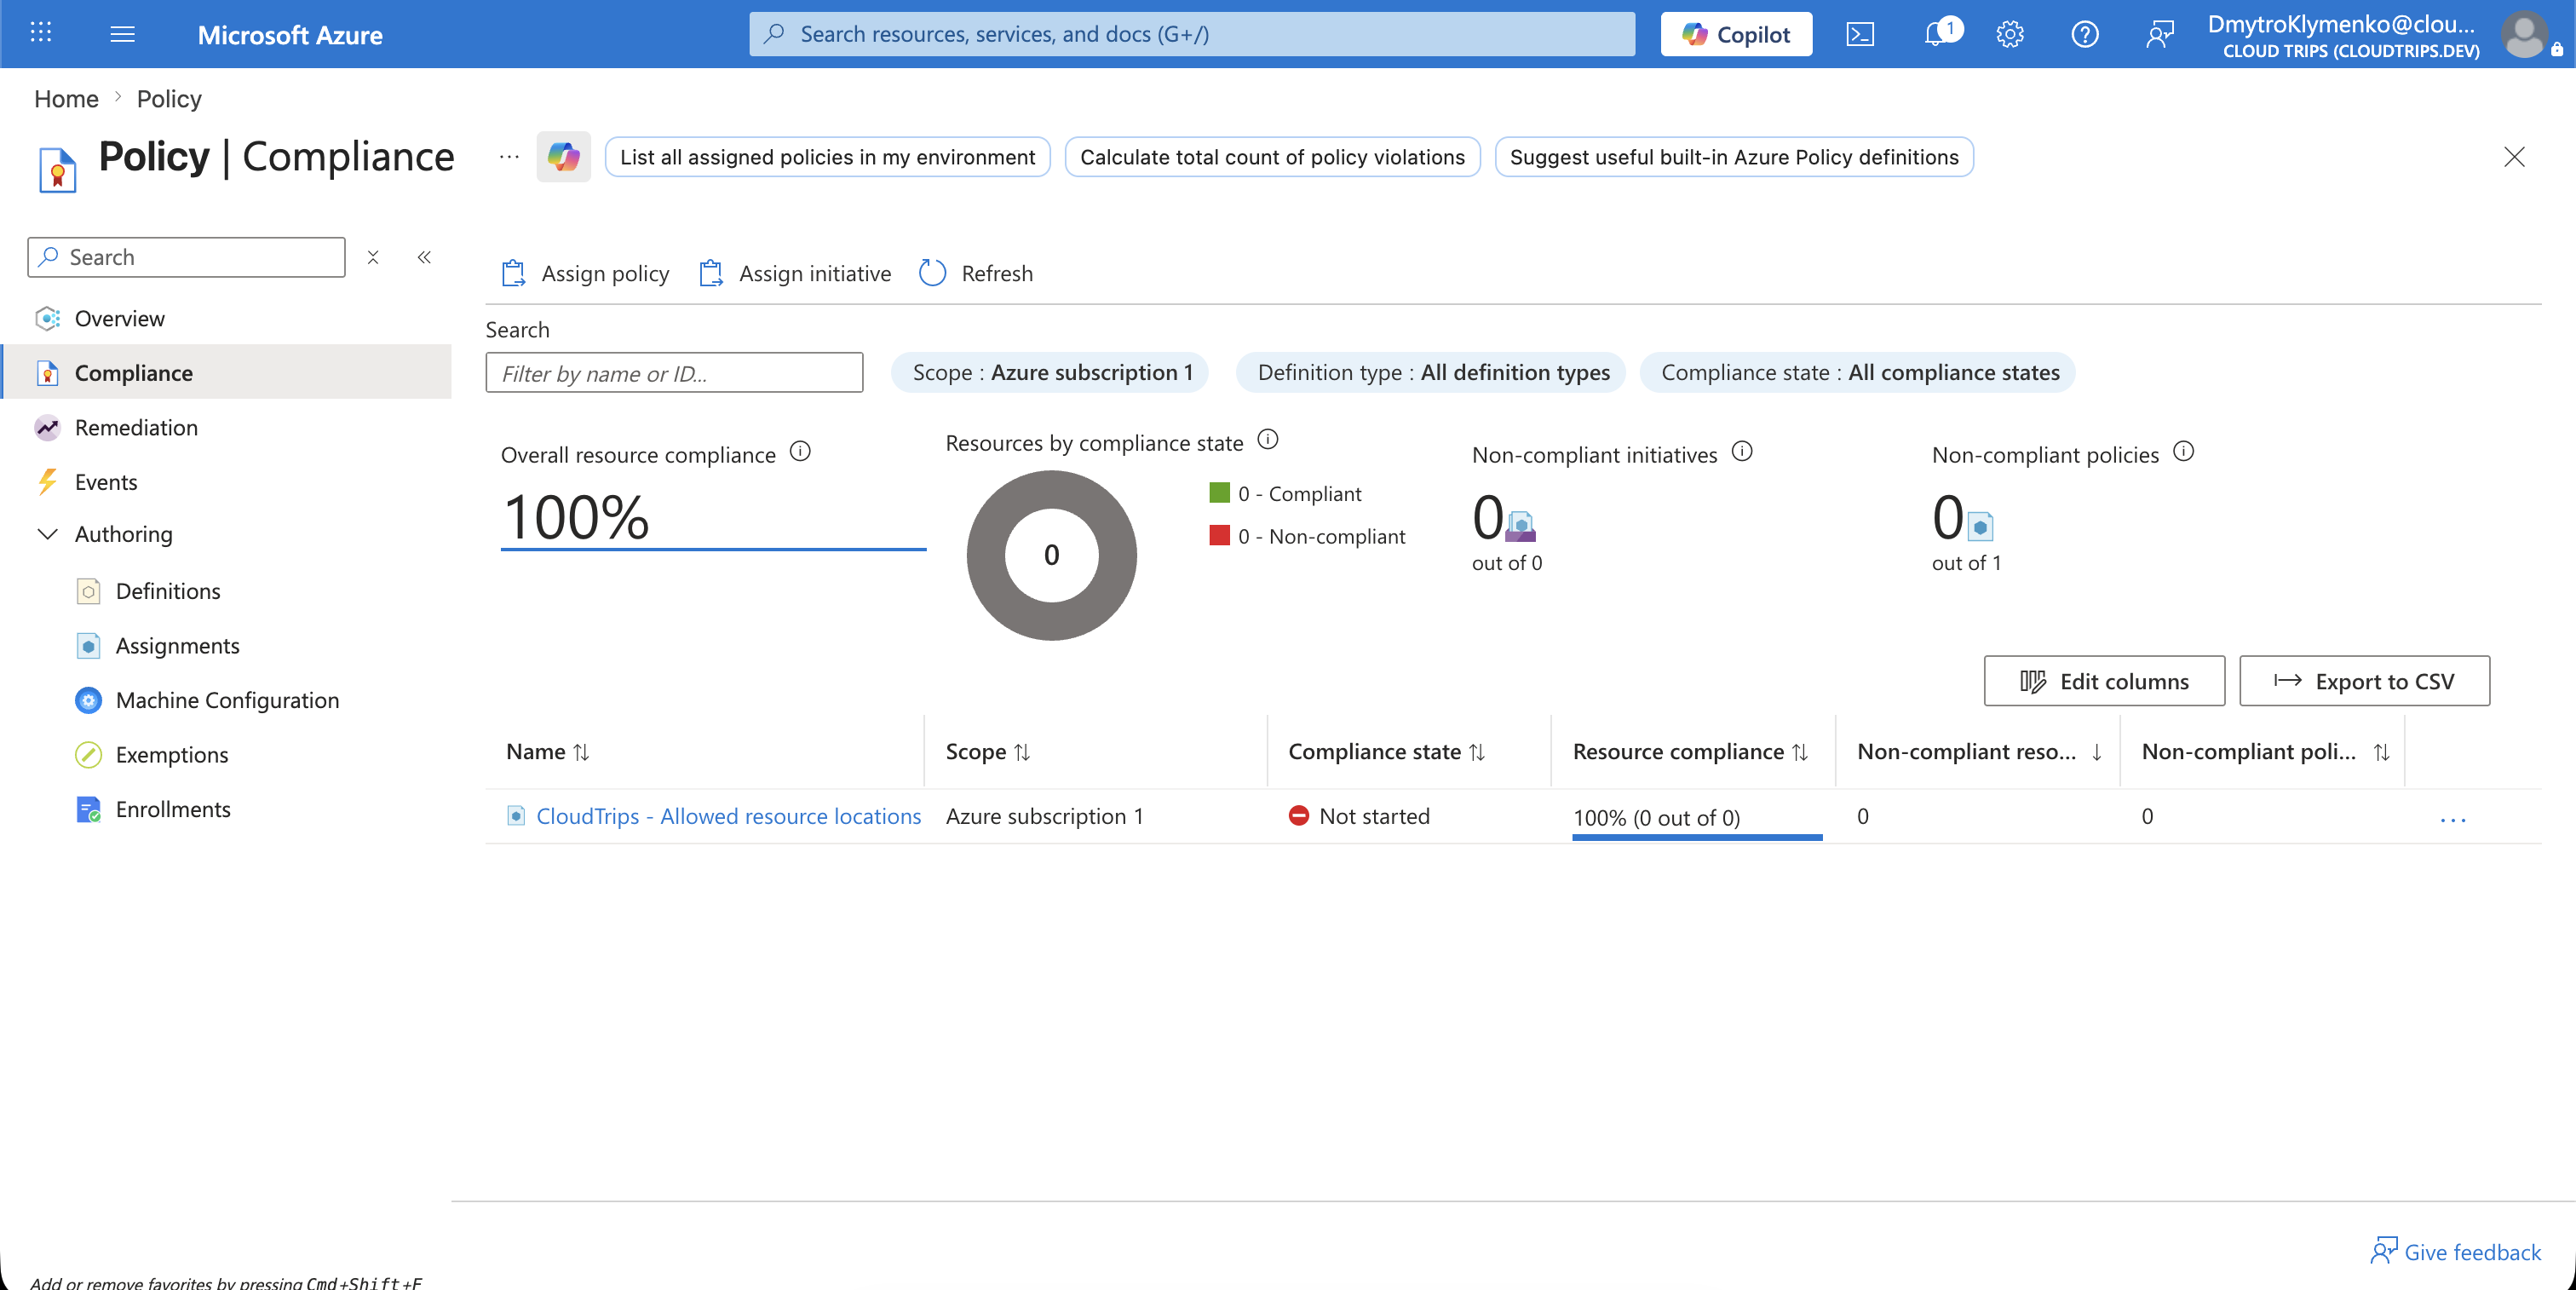This screenshot has height=1290, width=2576.
Task: Sort by the Name column
Action: pyautogui.click(x=548, y=751)
